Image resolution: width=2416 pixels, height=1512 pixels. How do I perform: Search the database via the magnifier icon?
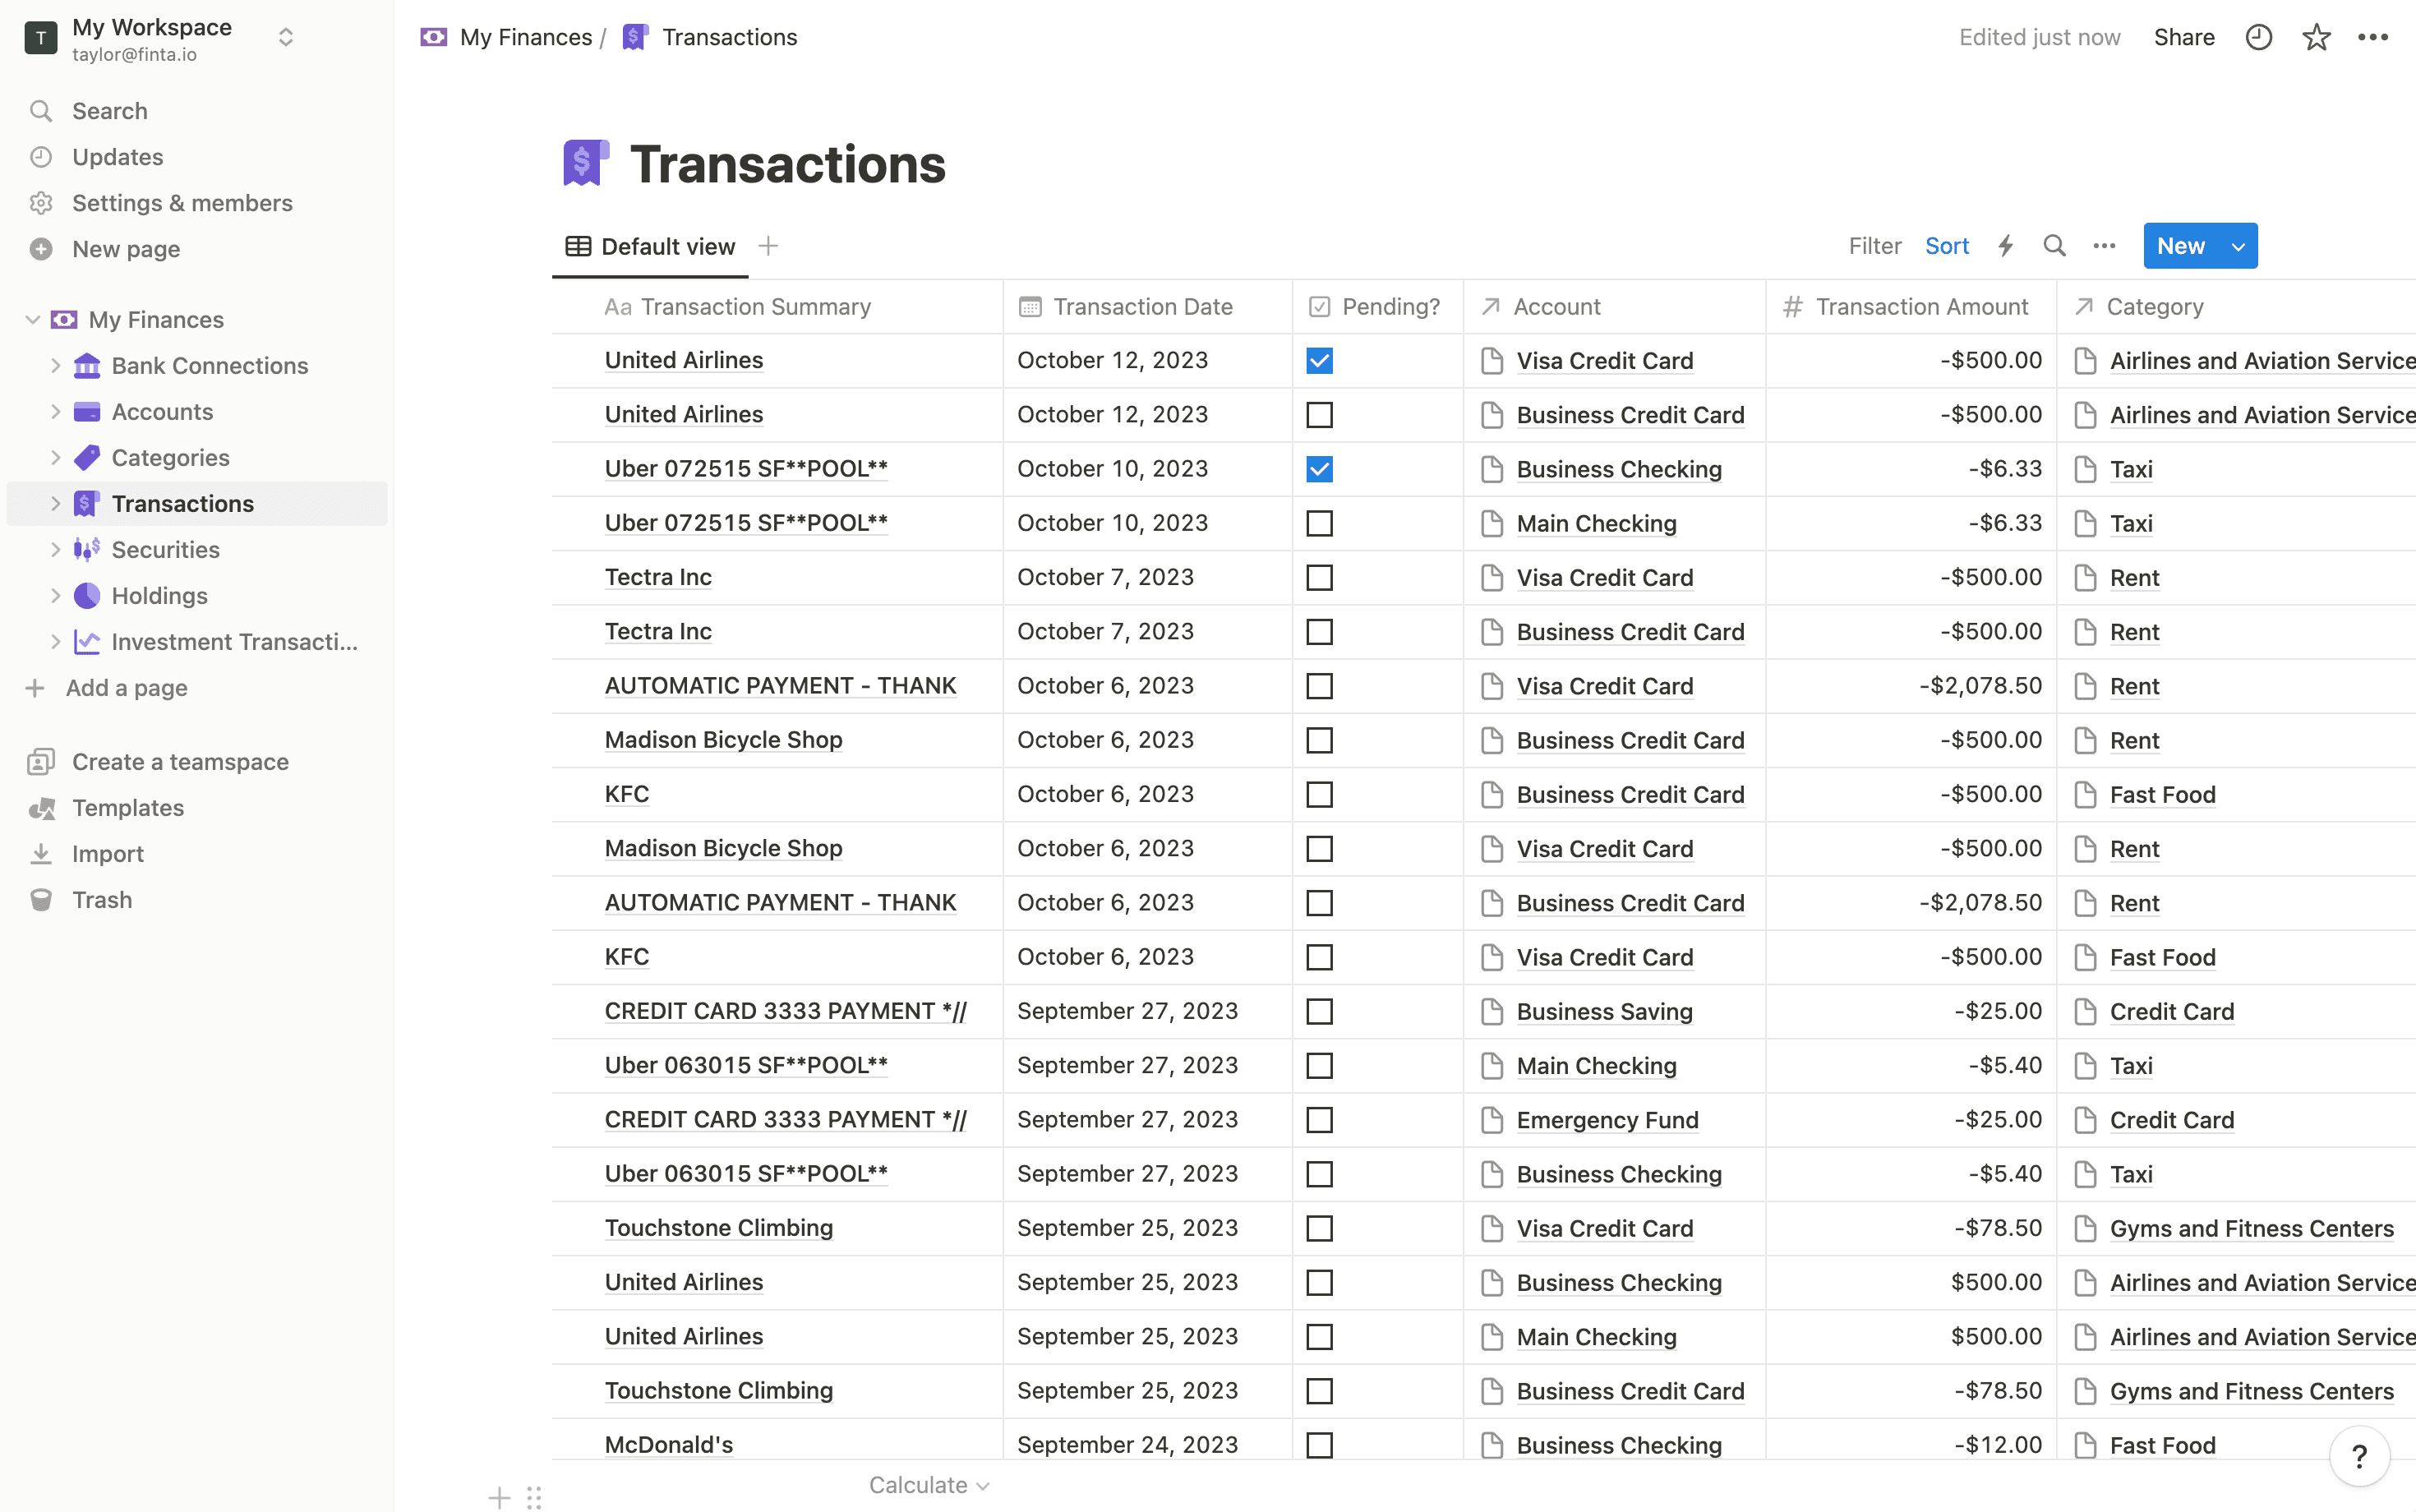pos(2055,245)
